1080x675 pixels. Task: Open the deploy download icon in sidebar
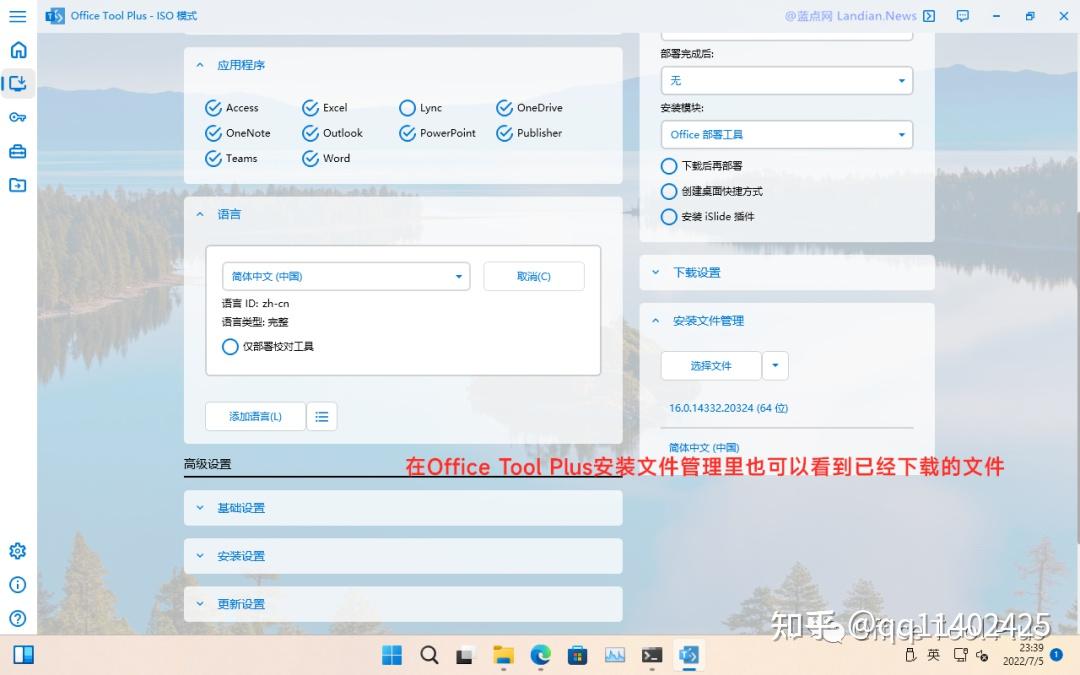(x=17, y=84)
